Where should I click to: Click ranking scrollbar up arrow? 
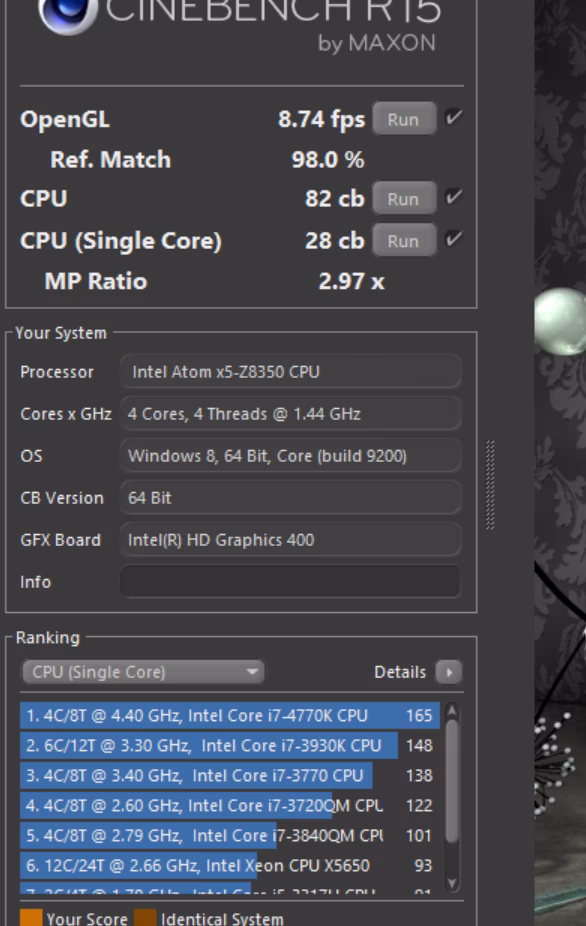click(452, 710)
